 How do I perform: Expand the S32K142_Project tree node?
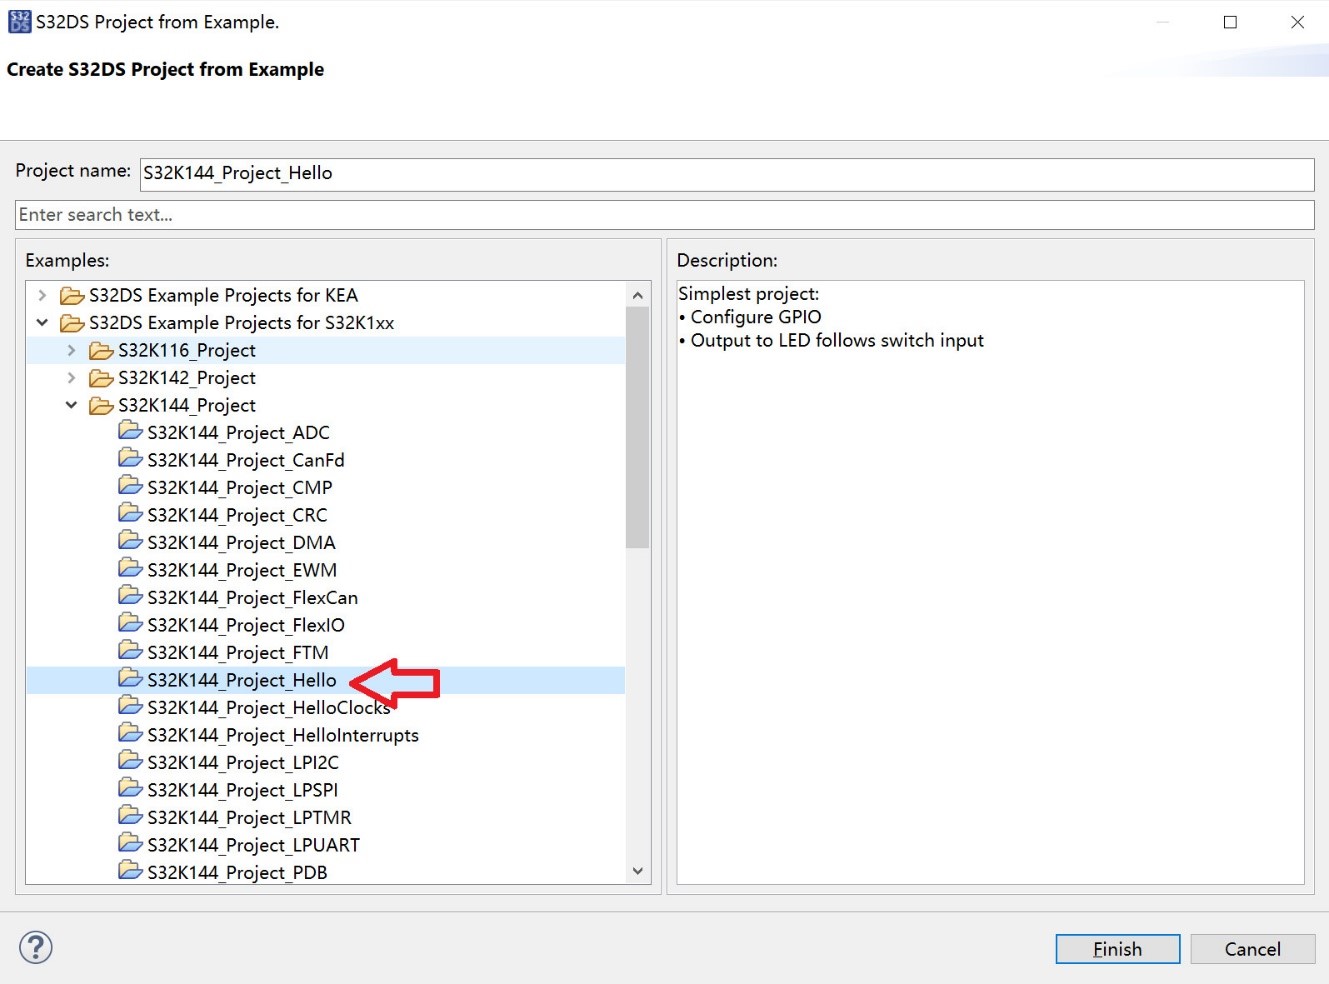[x=71, y=377]
